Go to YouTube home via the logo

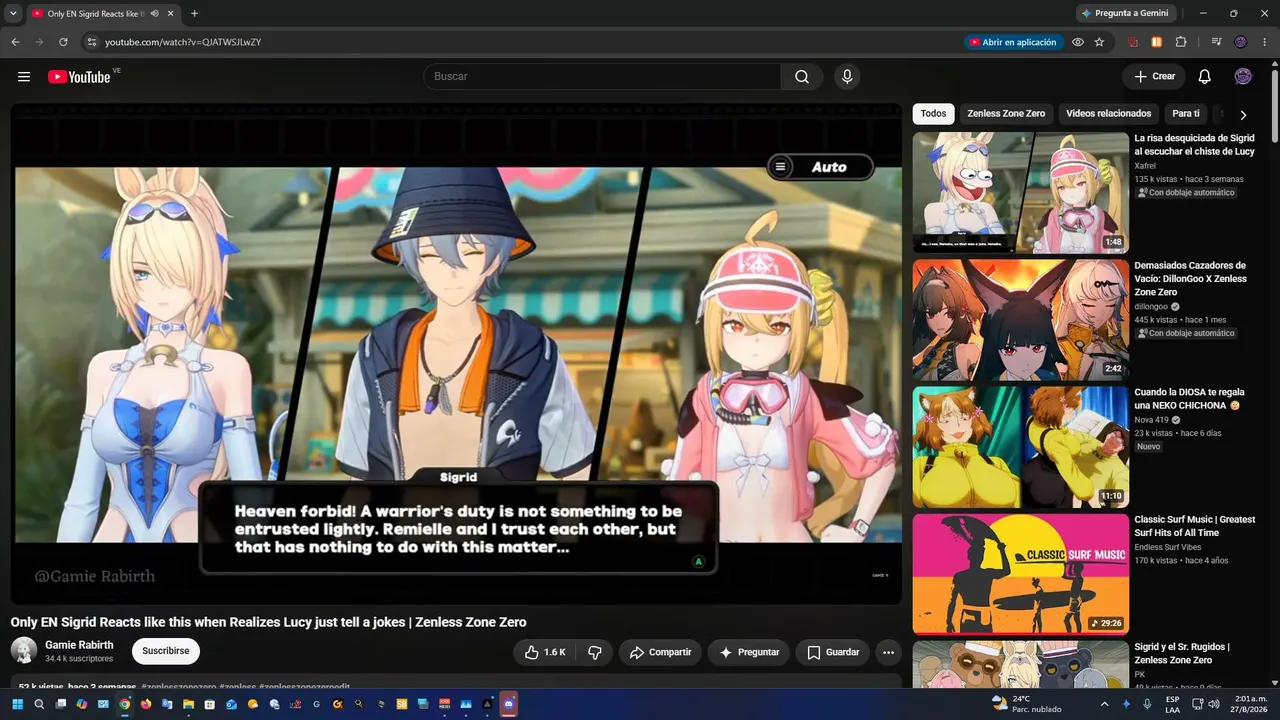pyautogui.click(x=79, y=77)
